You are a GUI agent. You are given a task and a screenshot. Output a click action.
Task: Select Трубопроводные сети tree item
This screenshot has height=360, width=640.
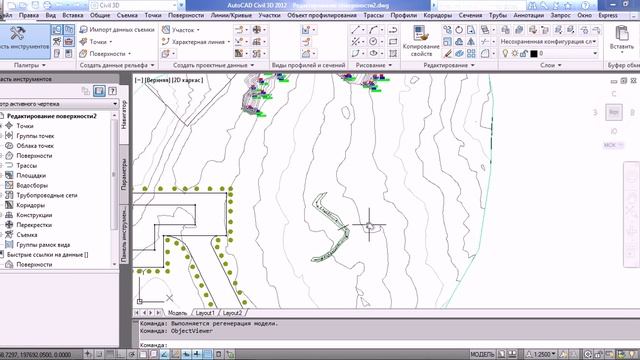click(46, 196)
